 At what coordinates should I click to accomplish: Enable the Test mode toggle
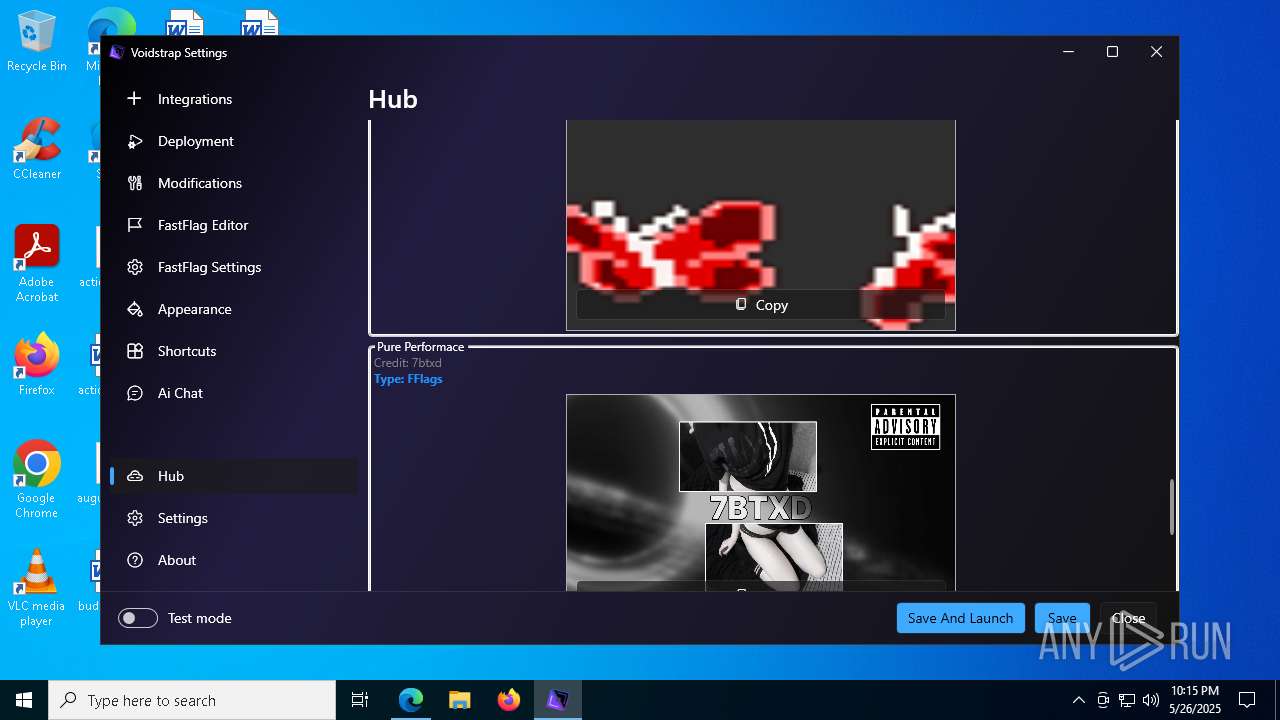coord(138,618)
